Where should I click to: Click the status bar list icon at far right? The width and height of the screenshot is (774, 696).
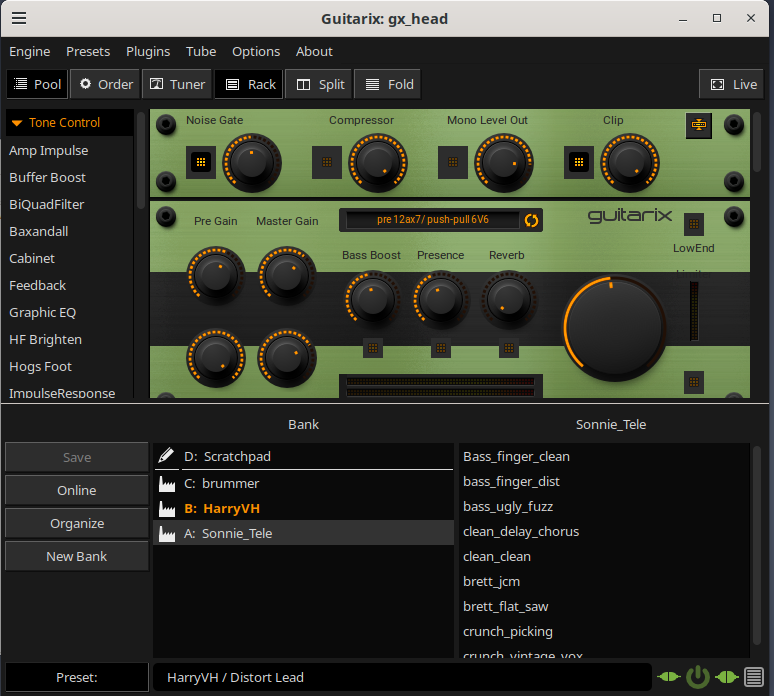[754, 677]
